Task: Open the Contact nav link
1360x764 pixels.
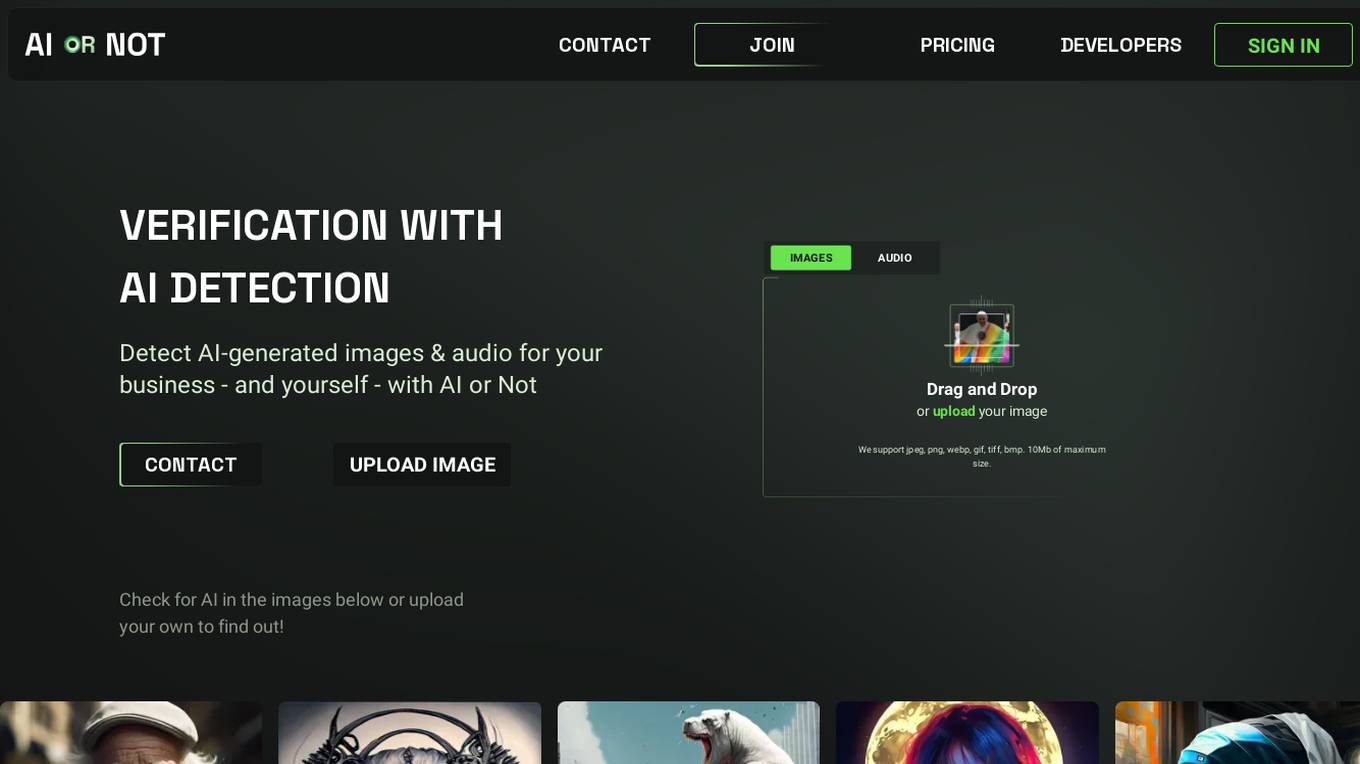Action: (604, 45)
